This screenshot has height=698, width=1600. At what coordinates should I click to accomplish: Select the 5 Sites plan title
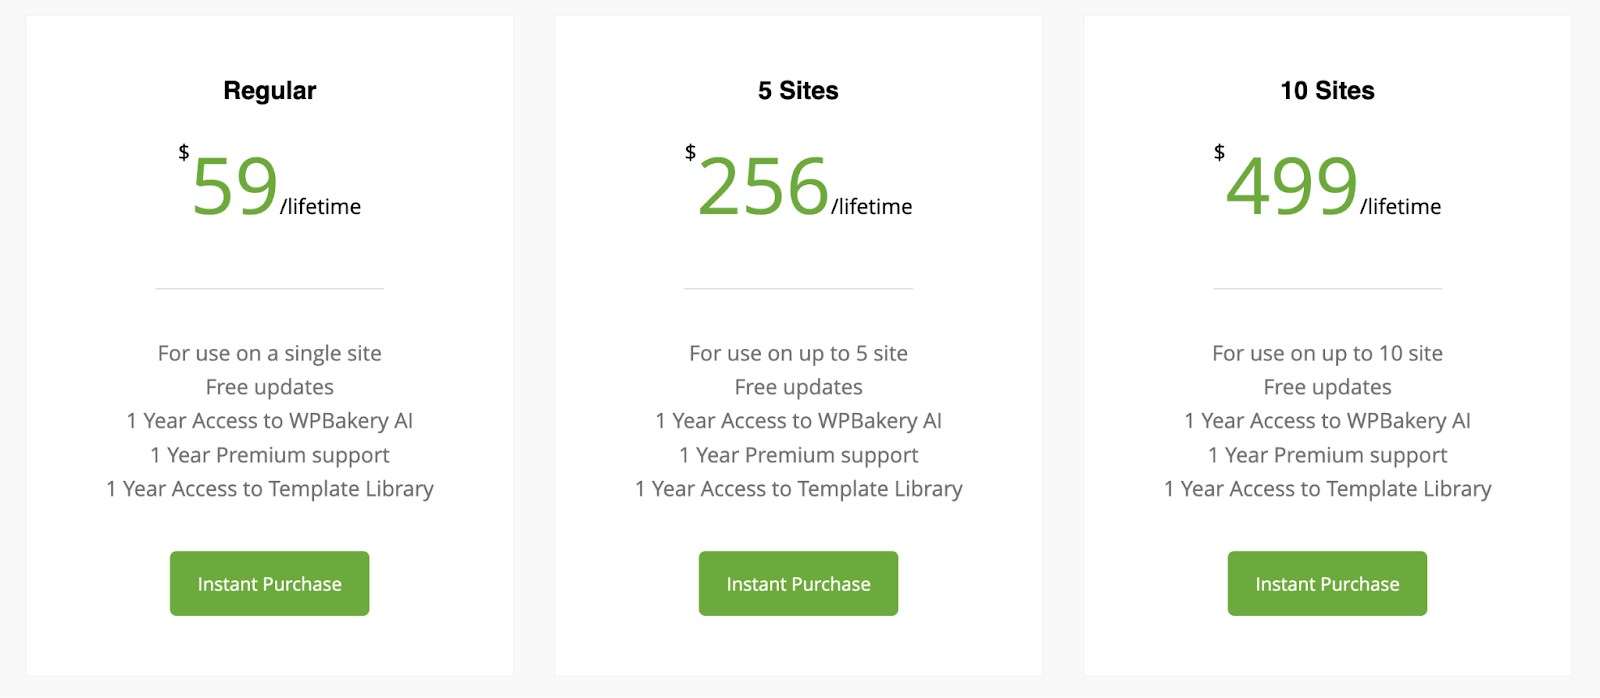[797, 91]
